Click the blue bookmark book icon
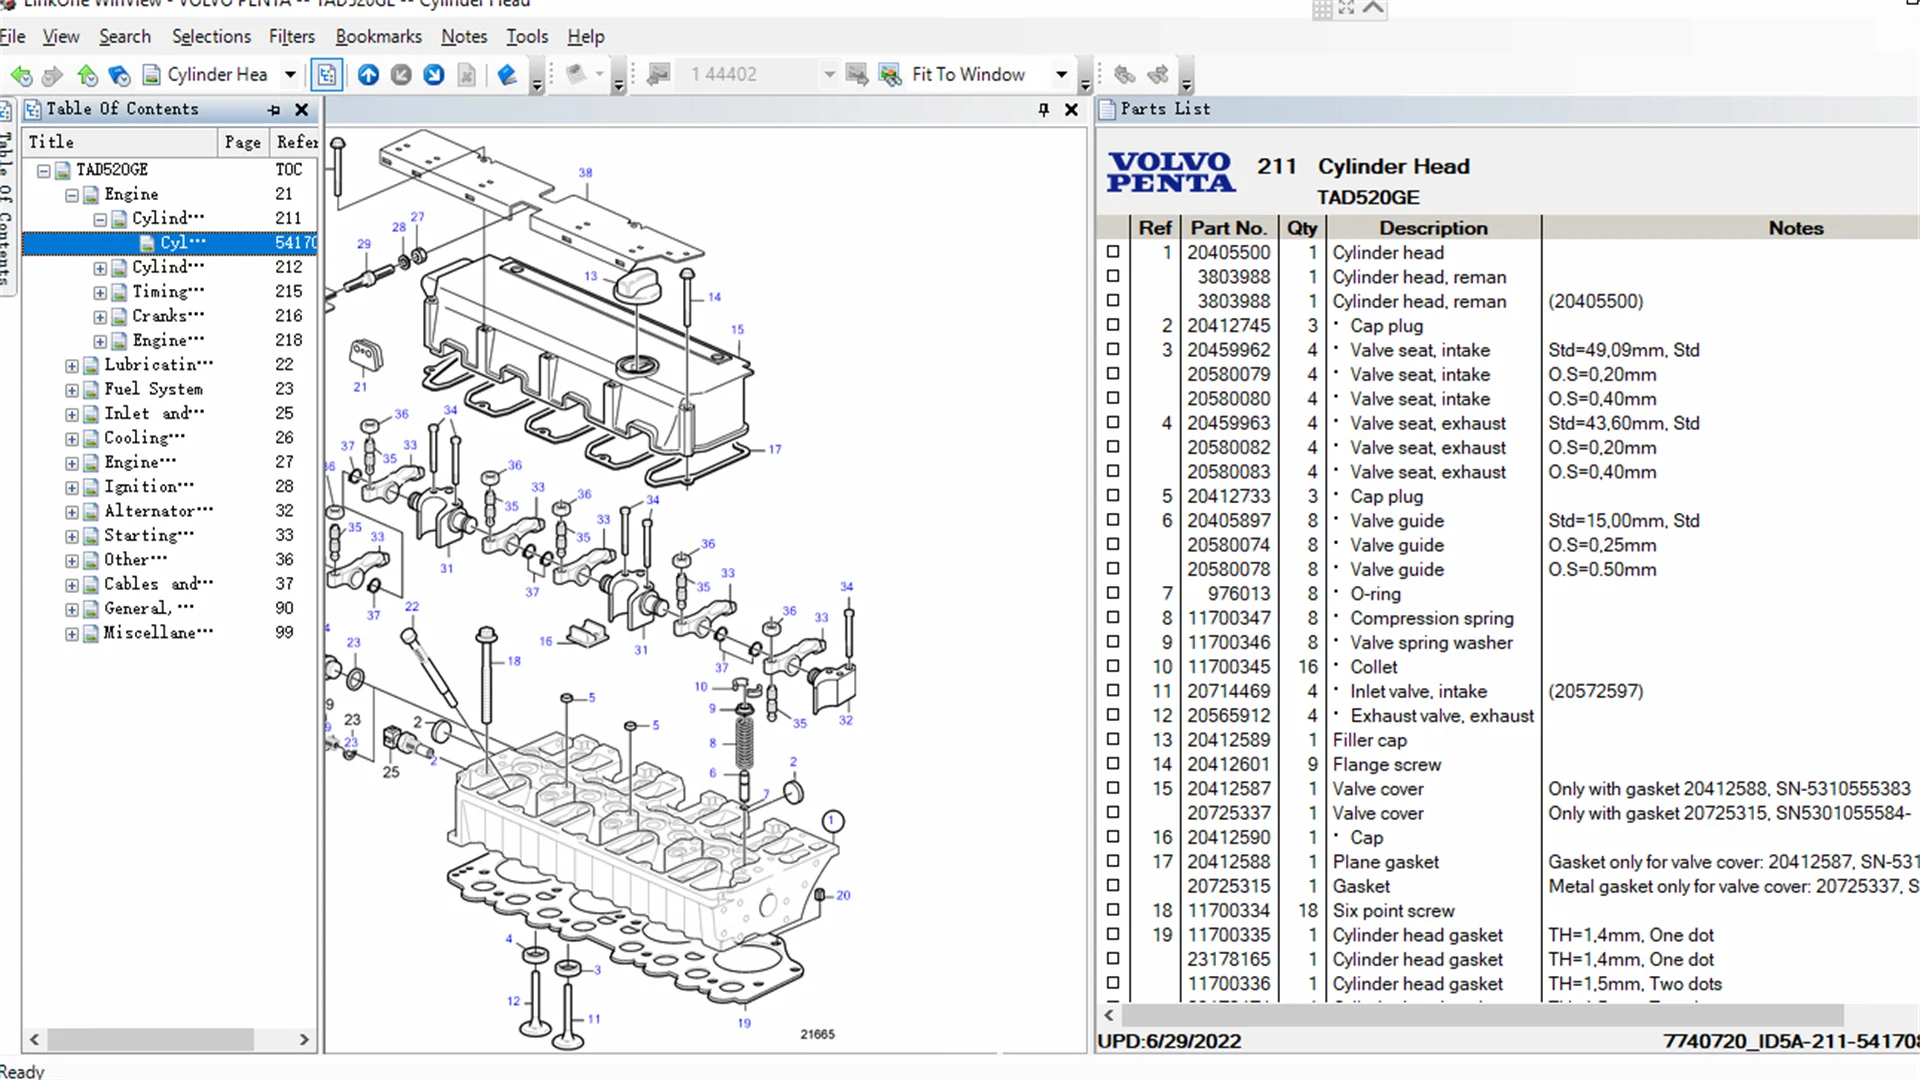 [x=507, y=75]
